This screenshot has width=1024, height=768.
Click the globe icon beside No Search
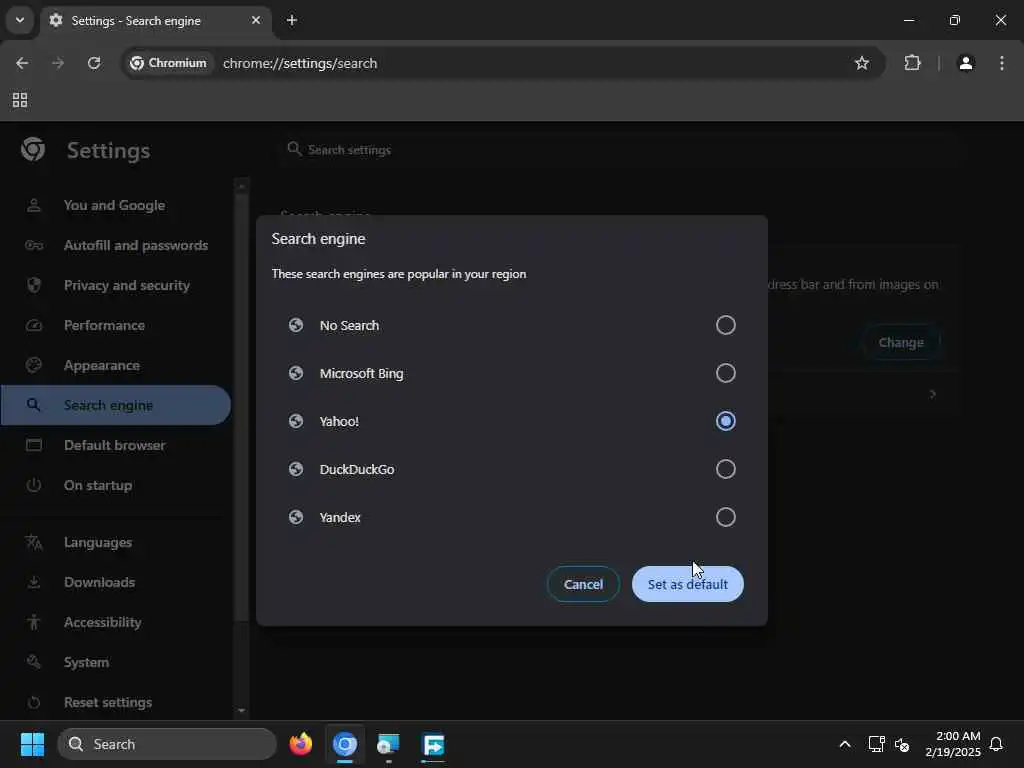pyautogui.click(x=296, y=325)
